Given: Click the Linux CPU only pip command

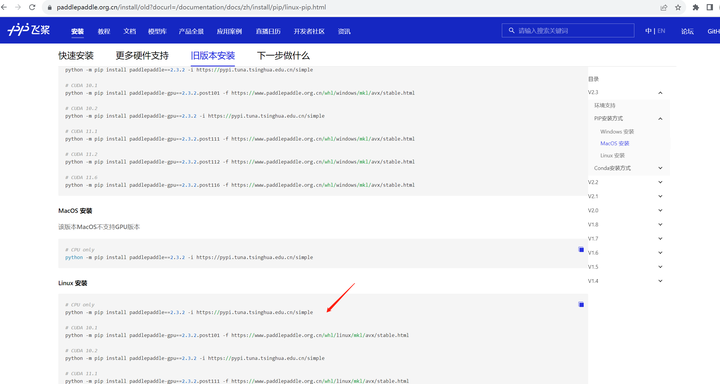Looking at the screenshot, I should tap(189, 312).
